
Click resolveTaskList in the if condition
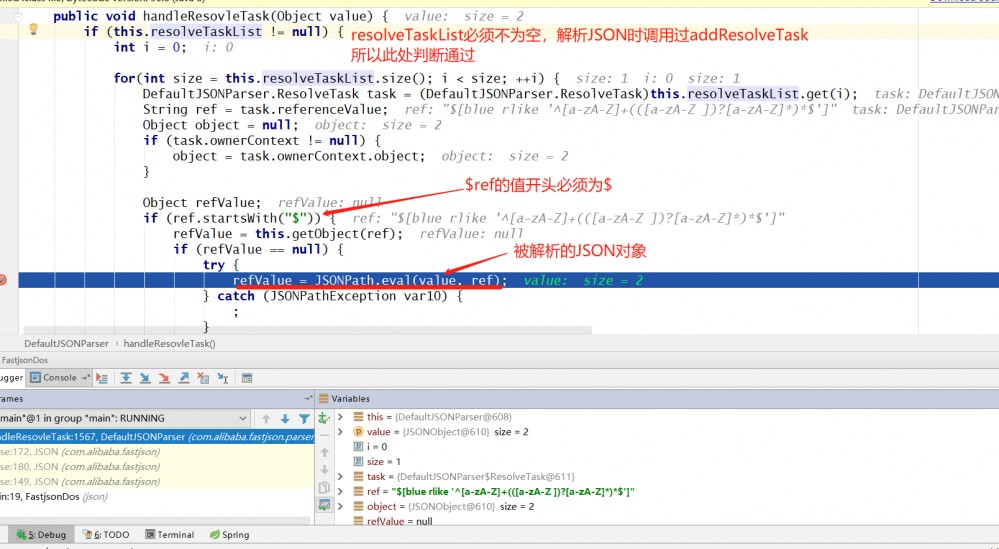tap(206, 31)
